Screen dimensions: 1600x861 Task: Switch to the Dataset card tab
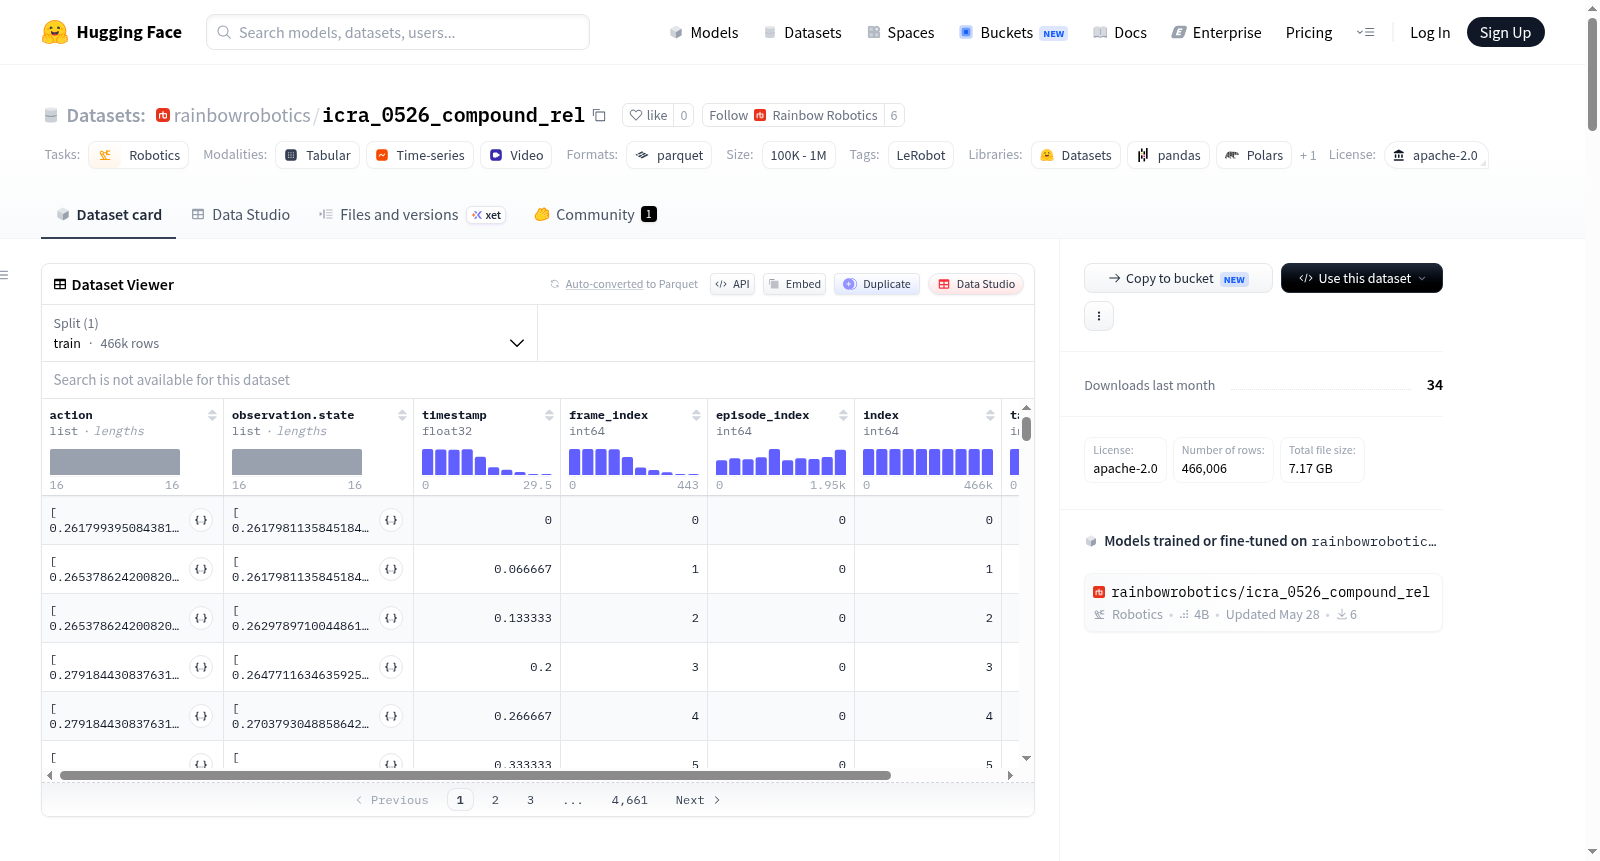coord(109,215)
